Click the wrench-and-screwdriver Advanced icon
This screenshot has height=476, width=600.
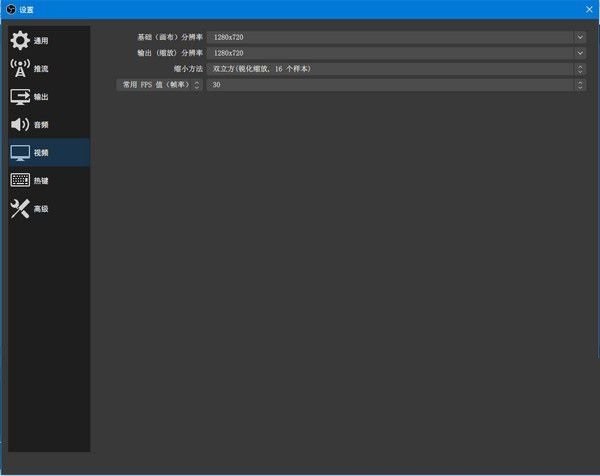[x=20, y=209]
